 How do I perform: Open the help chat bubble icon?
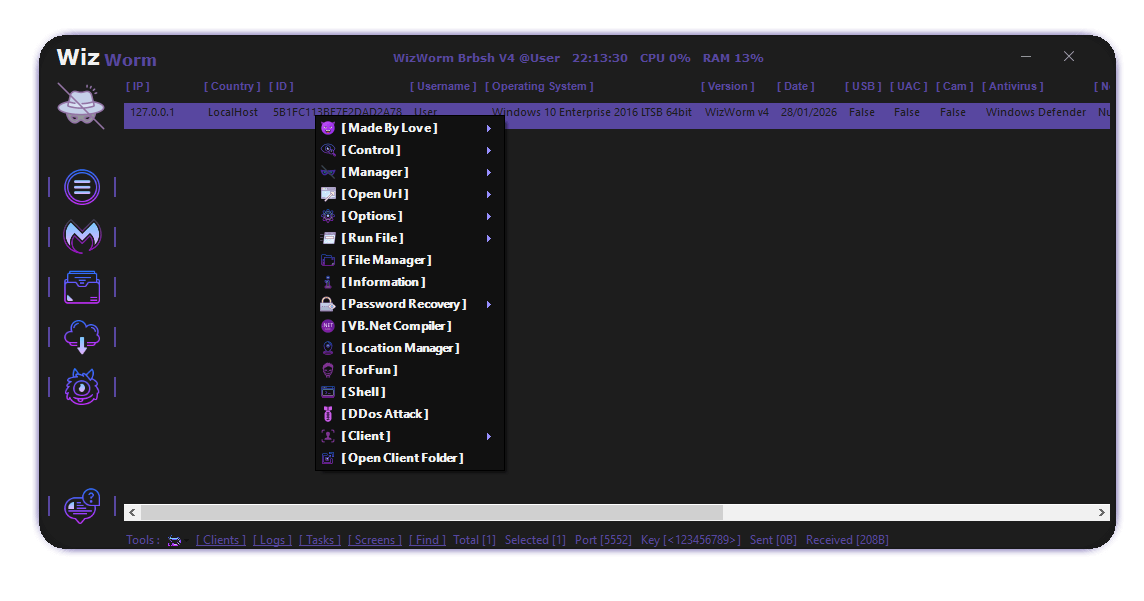click(x=82, y=506)
